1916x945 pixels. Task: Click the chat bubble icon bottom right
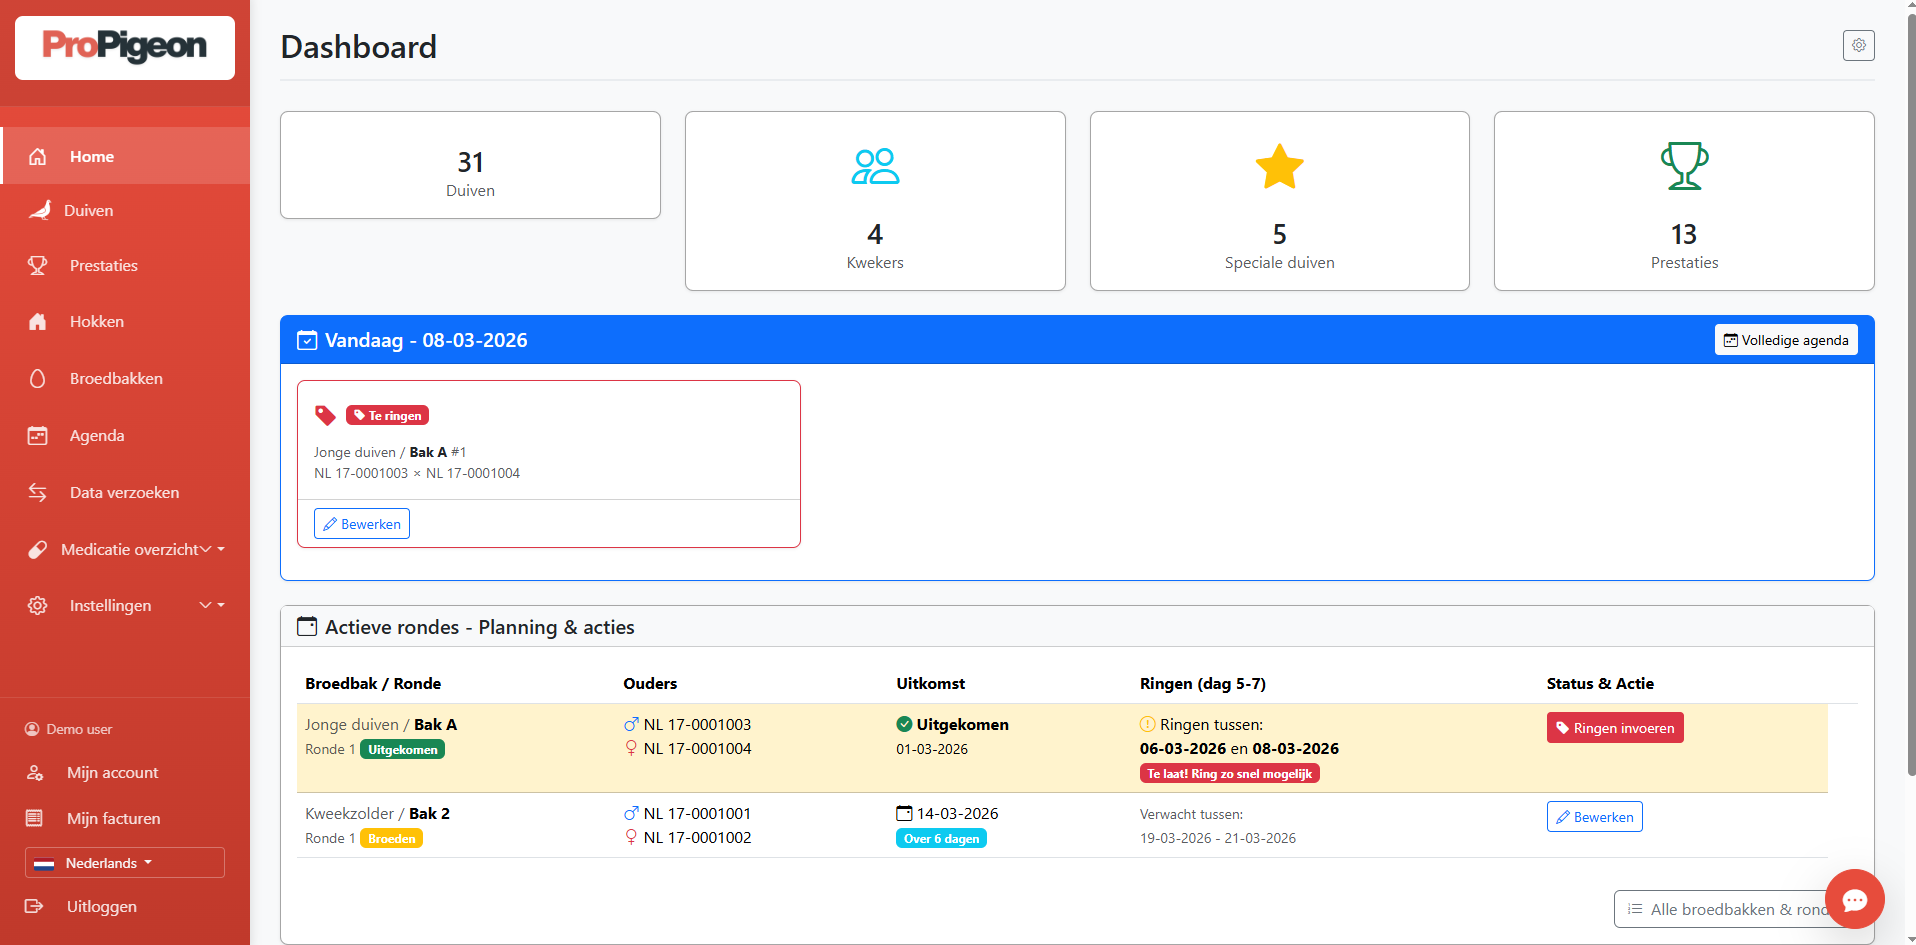click(x=1854, y=899)
